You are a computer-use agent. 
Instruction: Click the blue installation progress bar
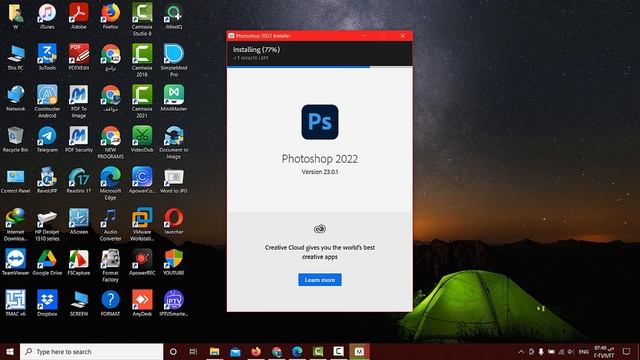tap(298, 67)
